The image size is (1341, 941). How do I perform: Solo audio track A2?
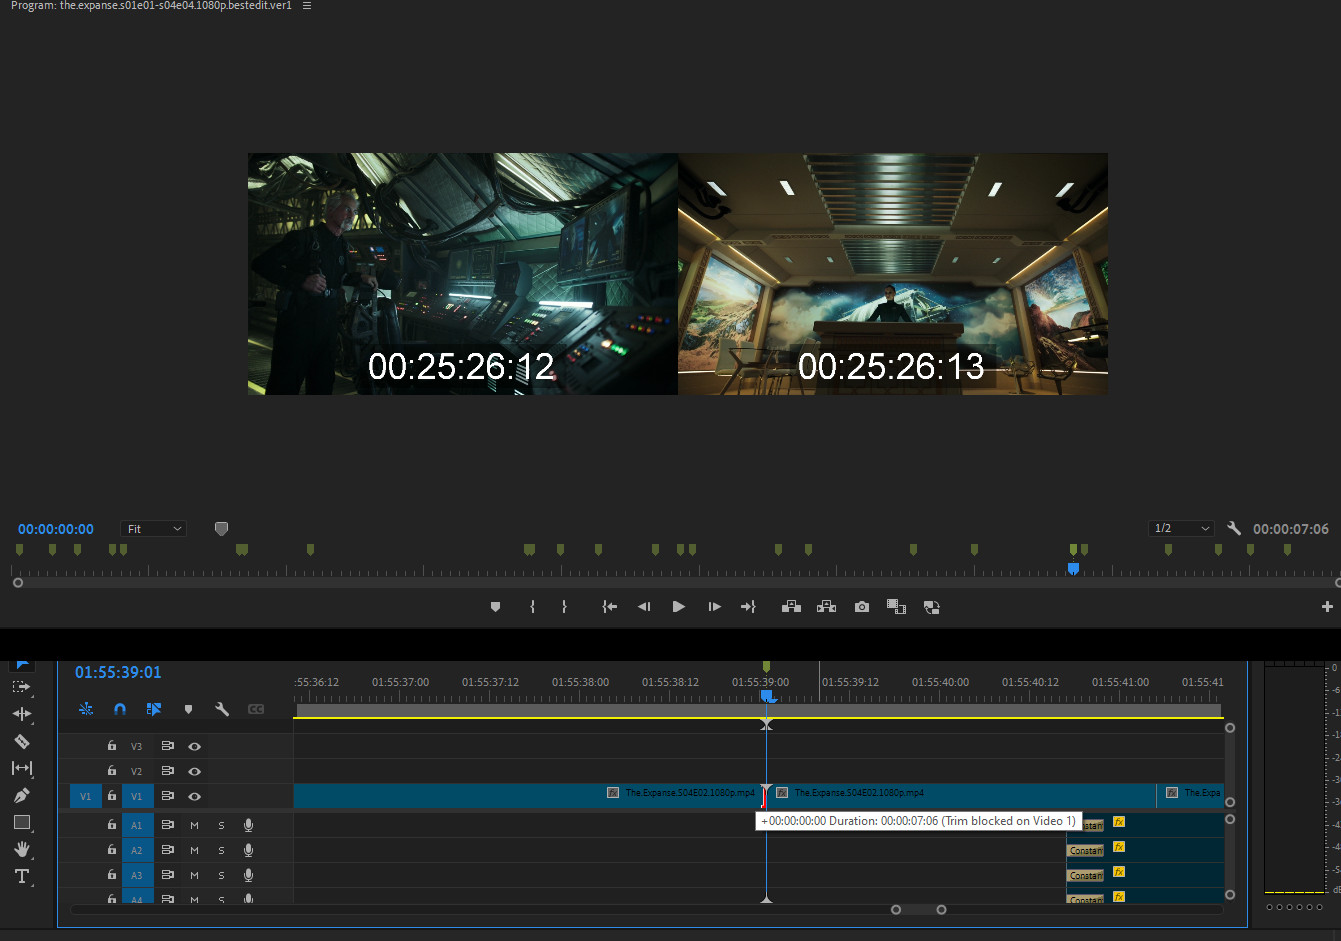point(221,851)
